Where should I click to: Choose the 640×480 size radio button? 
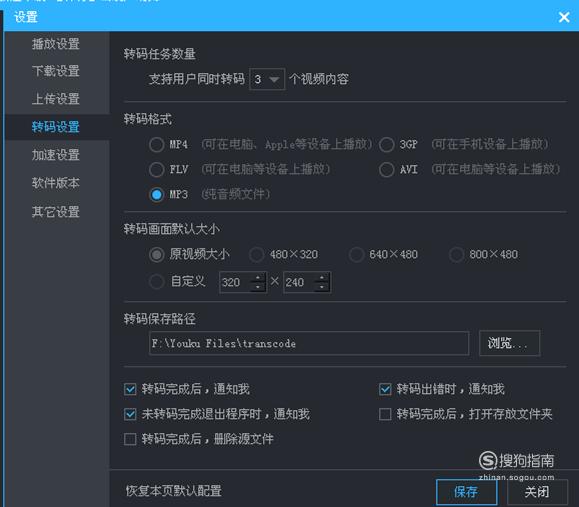(x=356, y=254)
